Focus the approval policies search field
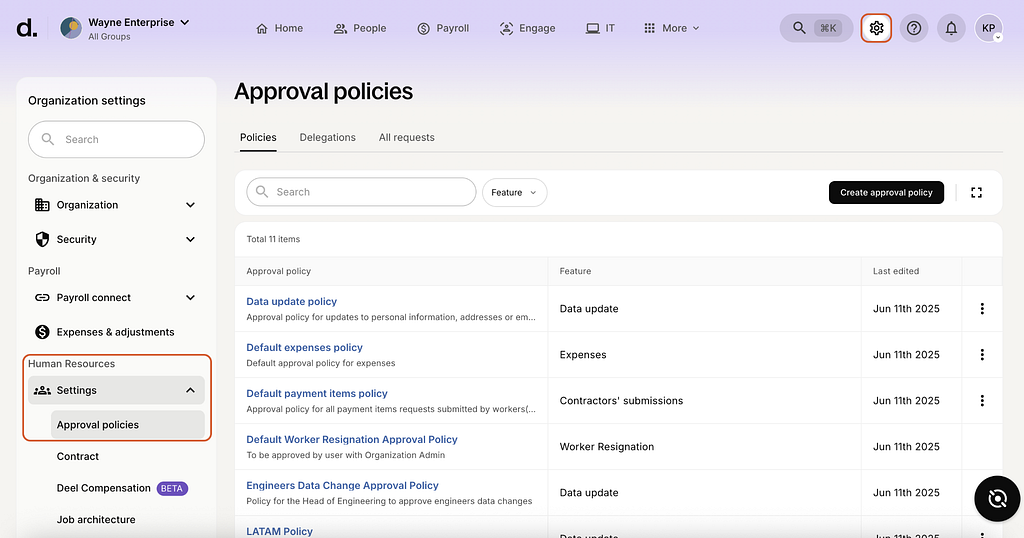This screenshot has width=1024, height=538. pos(361,192)
